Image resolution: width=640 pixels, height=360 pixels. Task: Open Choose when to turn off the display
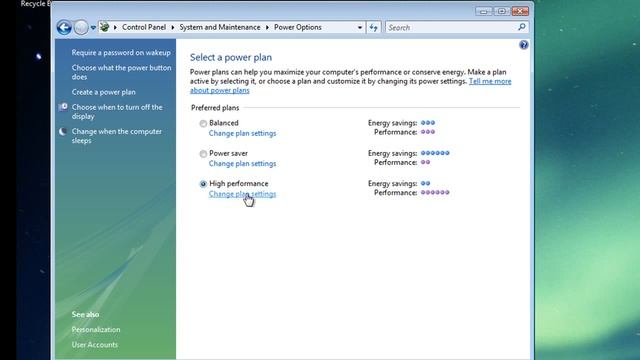[117, 111]
